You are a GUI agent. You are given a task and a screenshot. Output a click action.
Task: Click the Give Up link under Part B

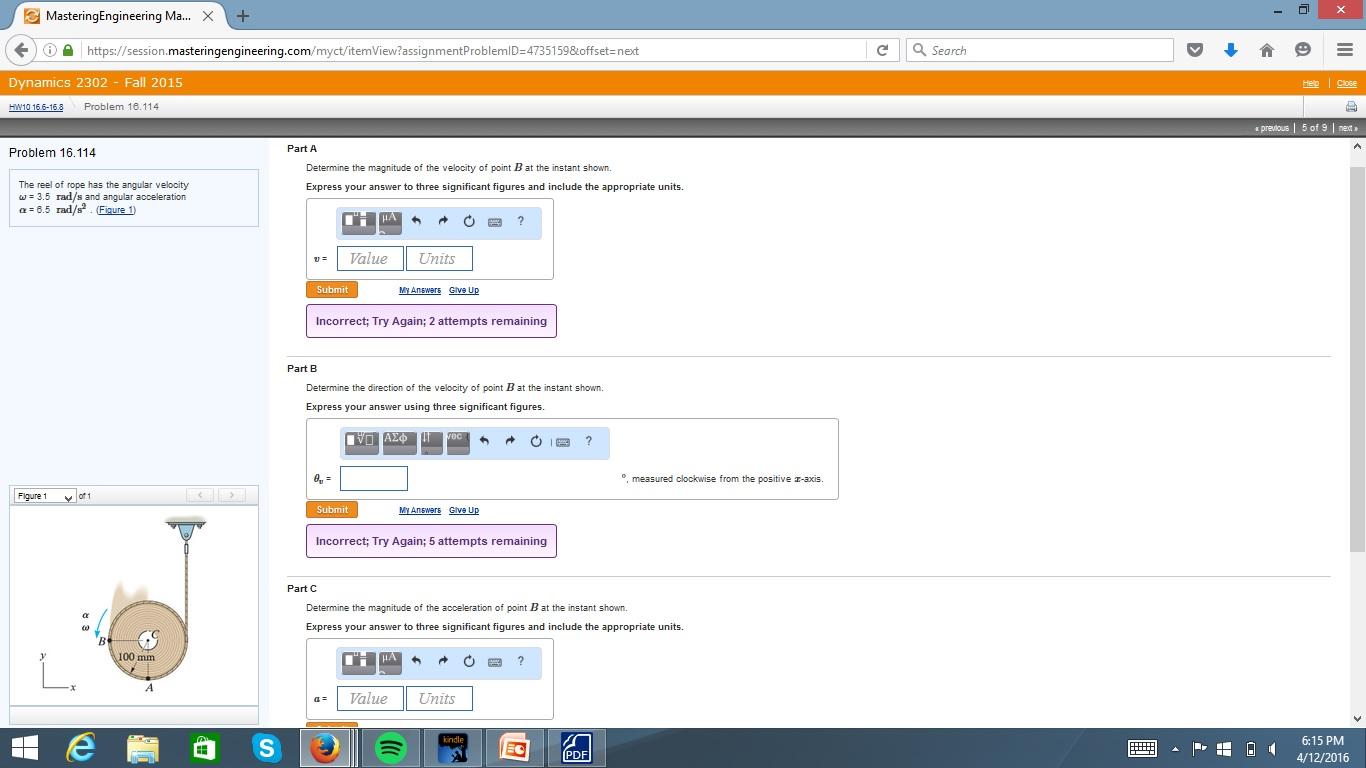click(x=463, y=510)
